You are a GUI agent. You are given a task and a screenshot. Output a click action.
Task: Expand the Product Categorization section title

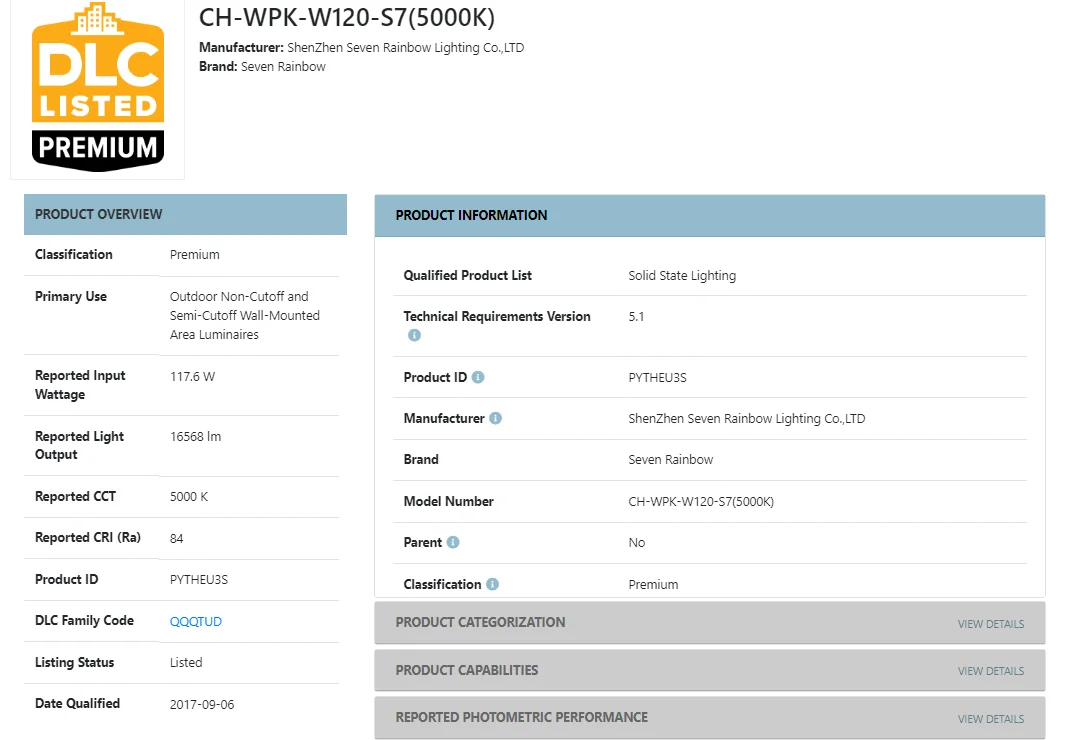[480, 622]
